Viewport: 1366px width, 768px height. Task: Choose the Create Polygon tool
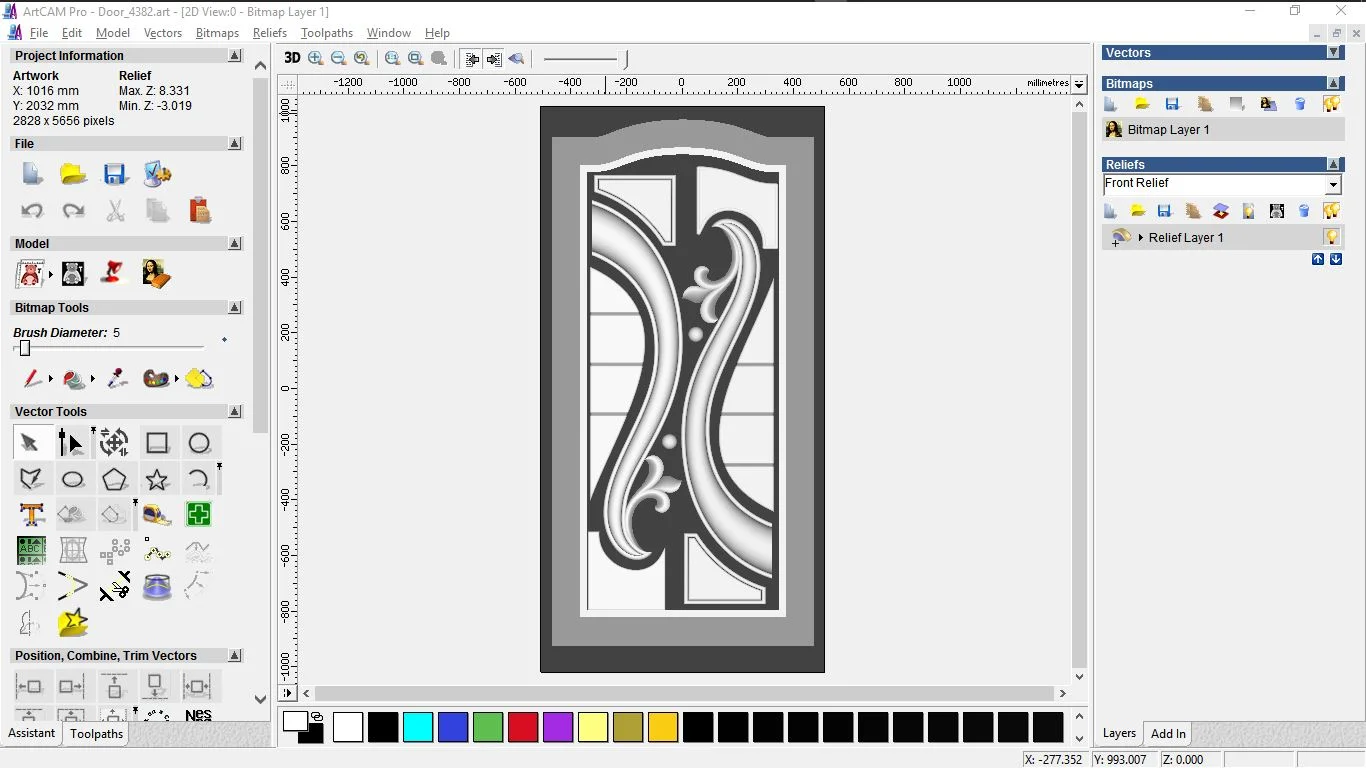[x=114, y=480]
